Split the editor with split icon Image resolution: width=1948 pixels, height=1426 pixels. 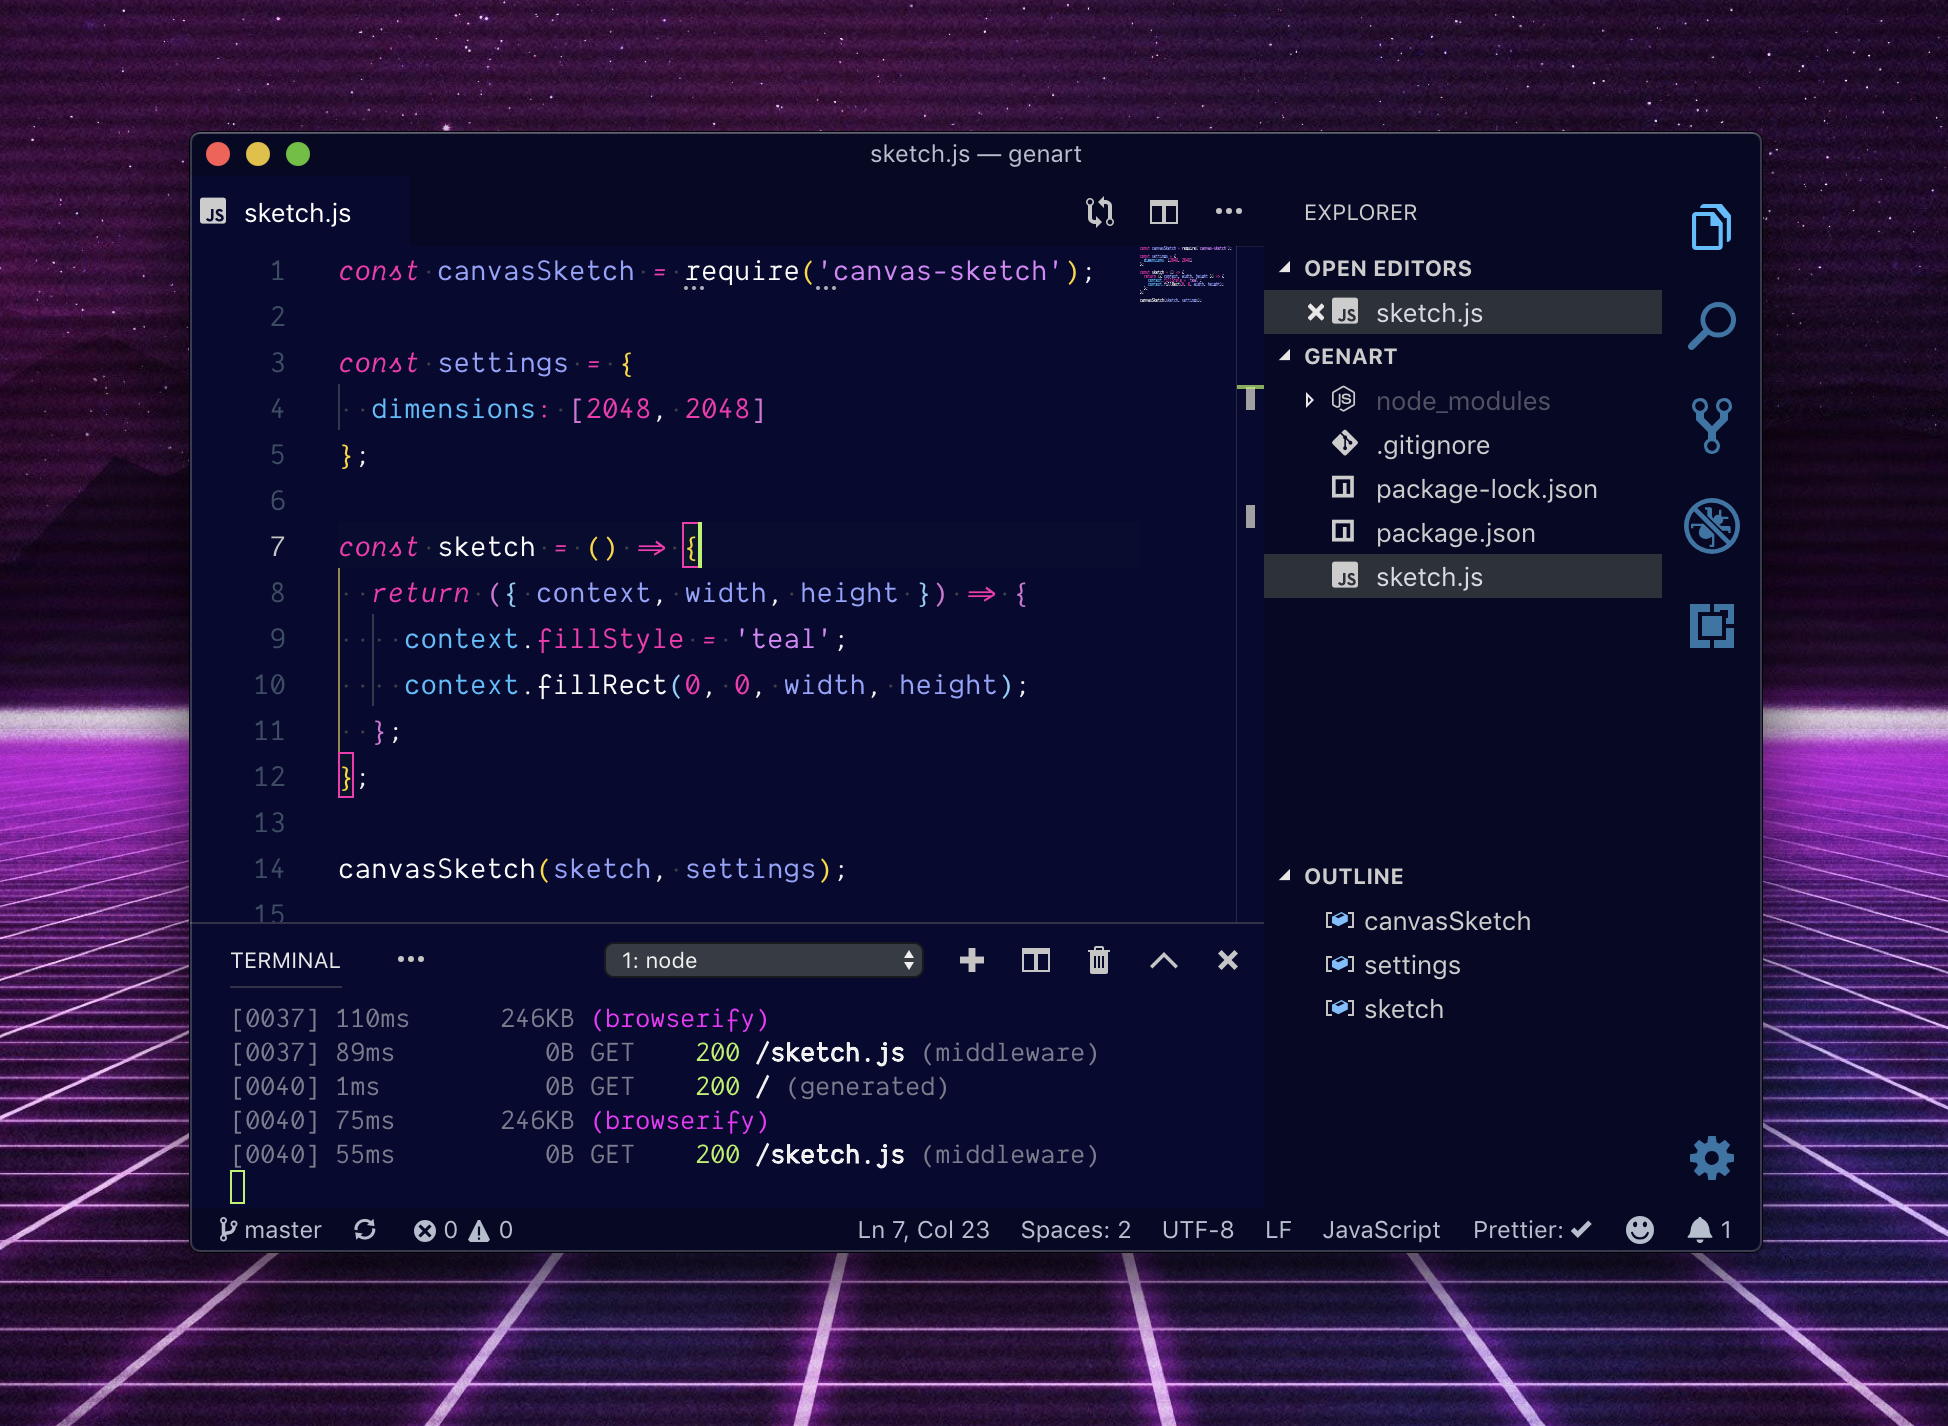click(x=1163, y=212)
